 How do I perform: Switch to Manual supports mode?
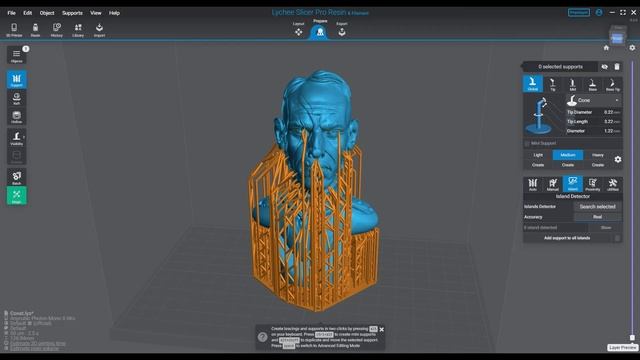(x=553, y=184)
